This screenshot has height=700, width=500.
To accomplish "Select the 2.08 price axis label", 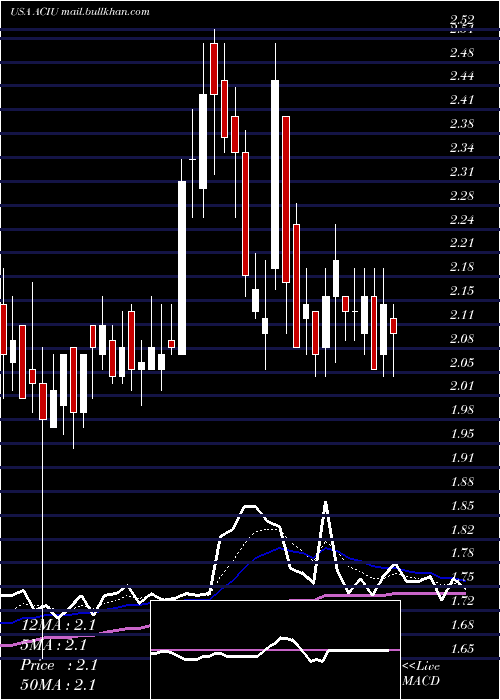I will tap(461, 339).
